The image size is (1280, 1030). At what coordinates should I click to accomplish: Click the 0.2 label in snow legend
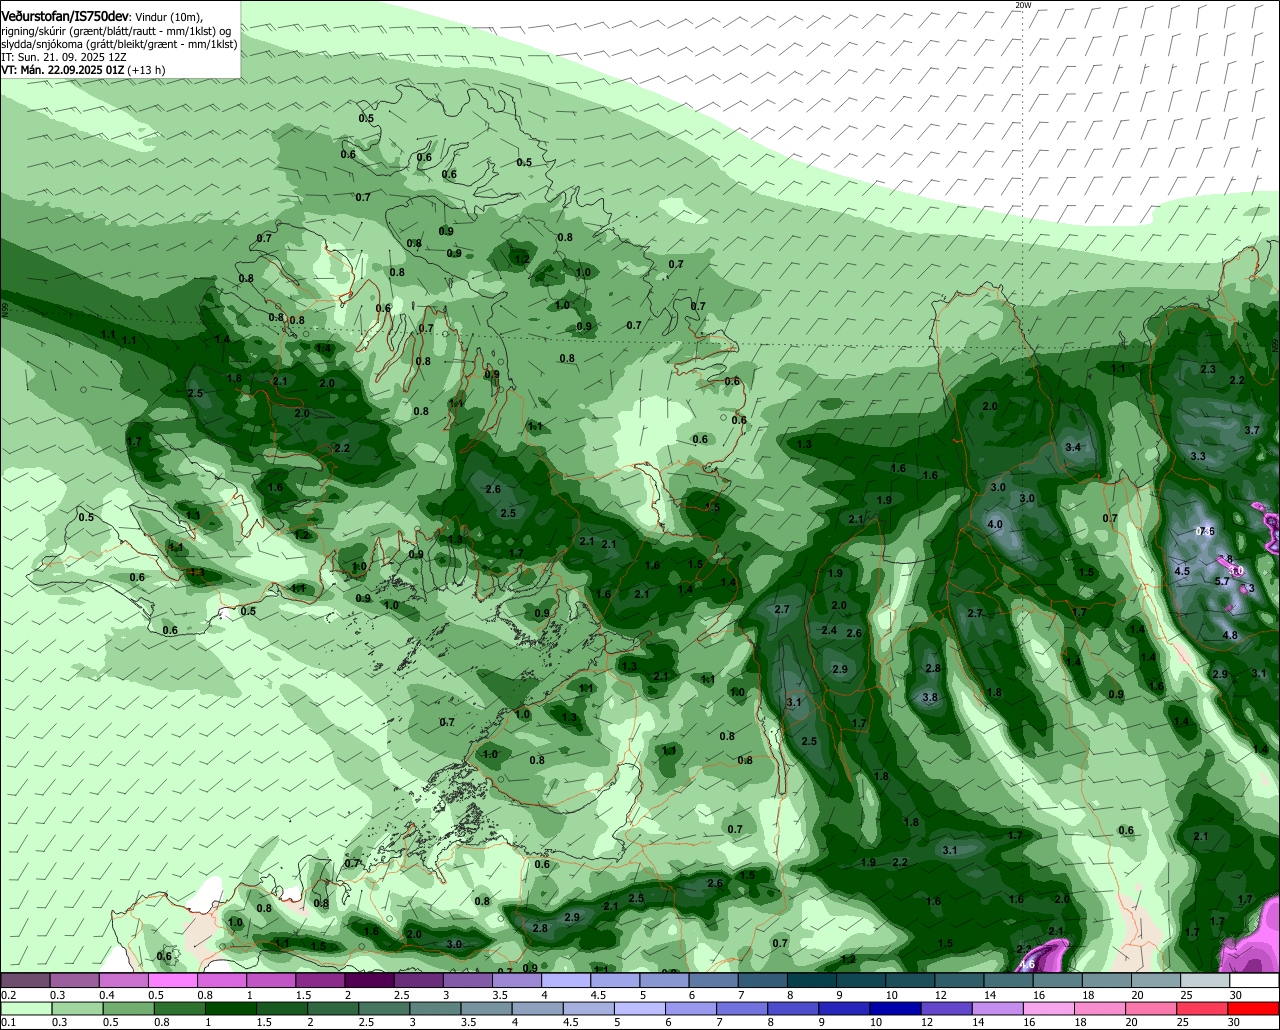point(9,995)
